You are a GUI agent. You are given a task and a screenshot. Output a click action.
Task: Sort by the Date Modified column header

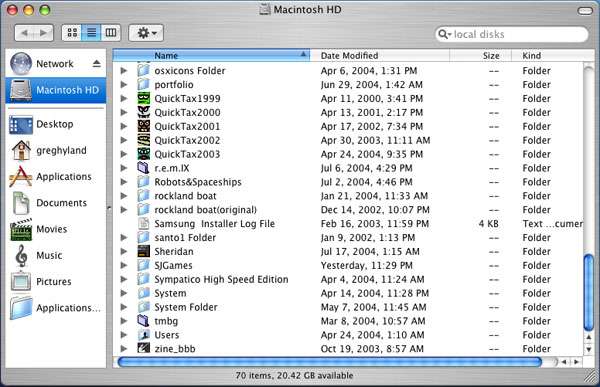click(x=380, y=56)
